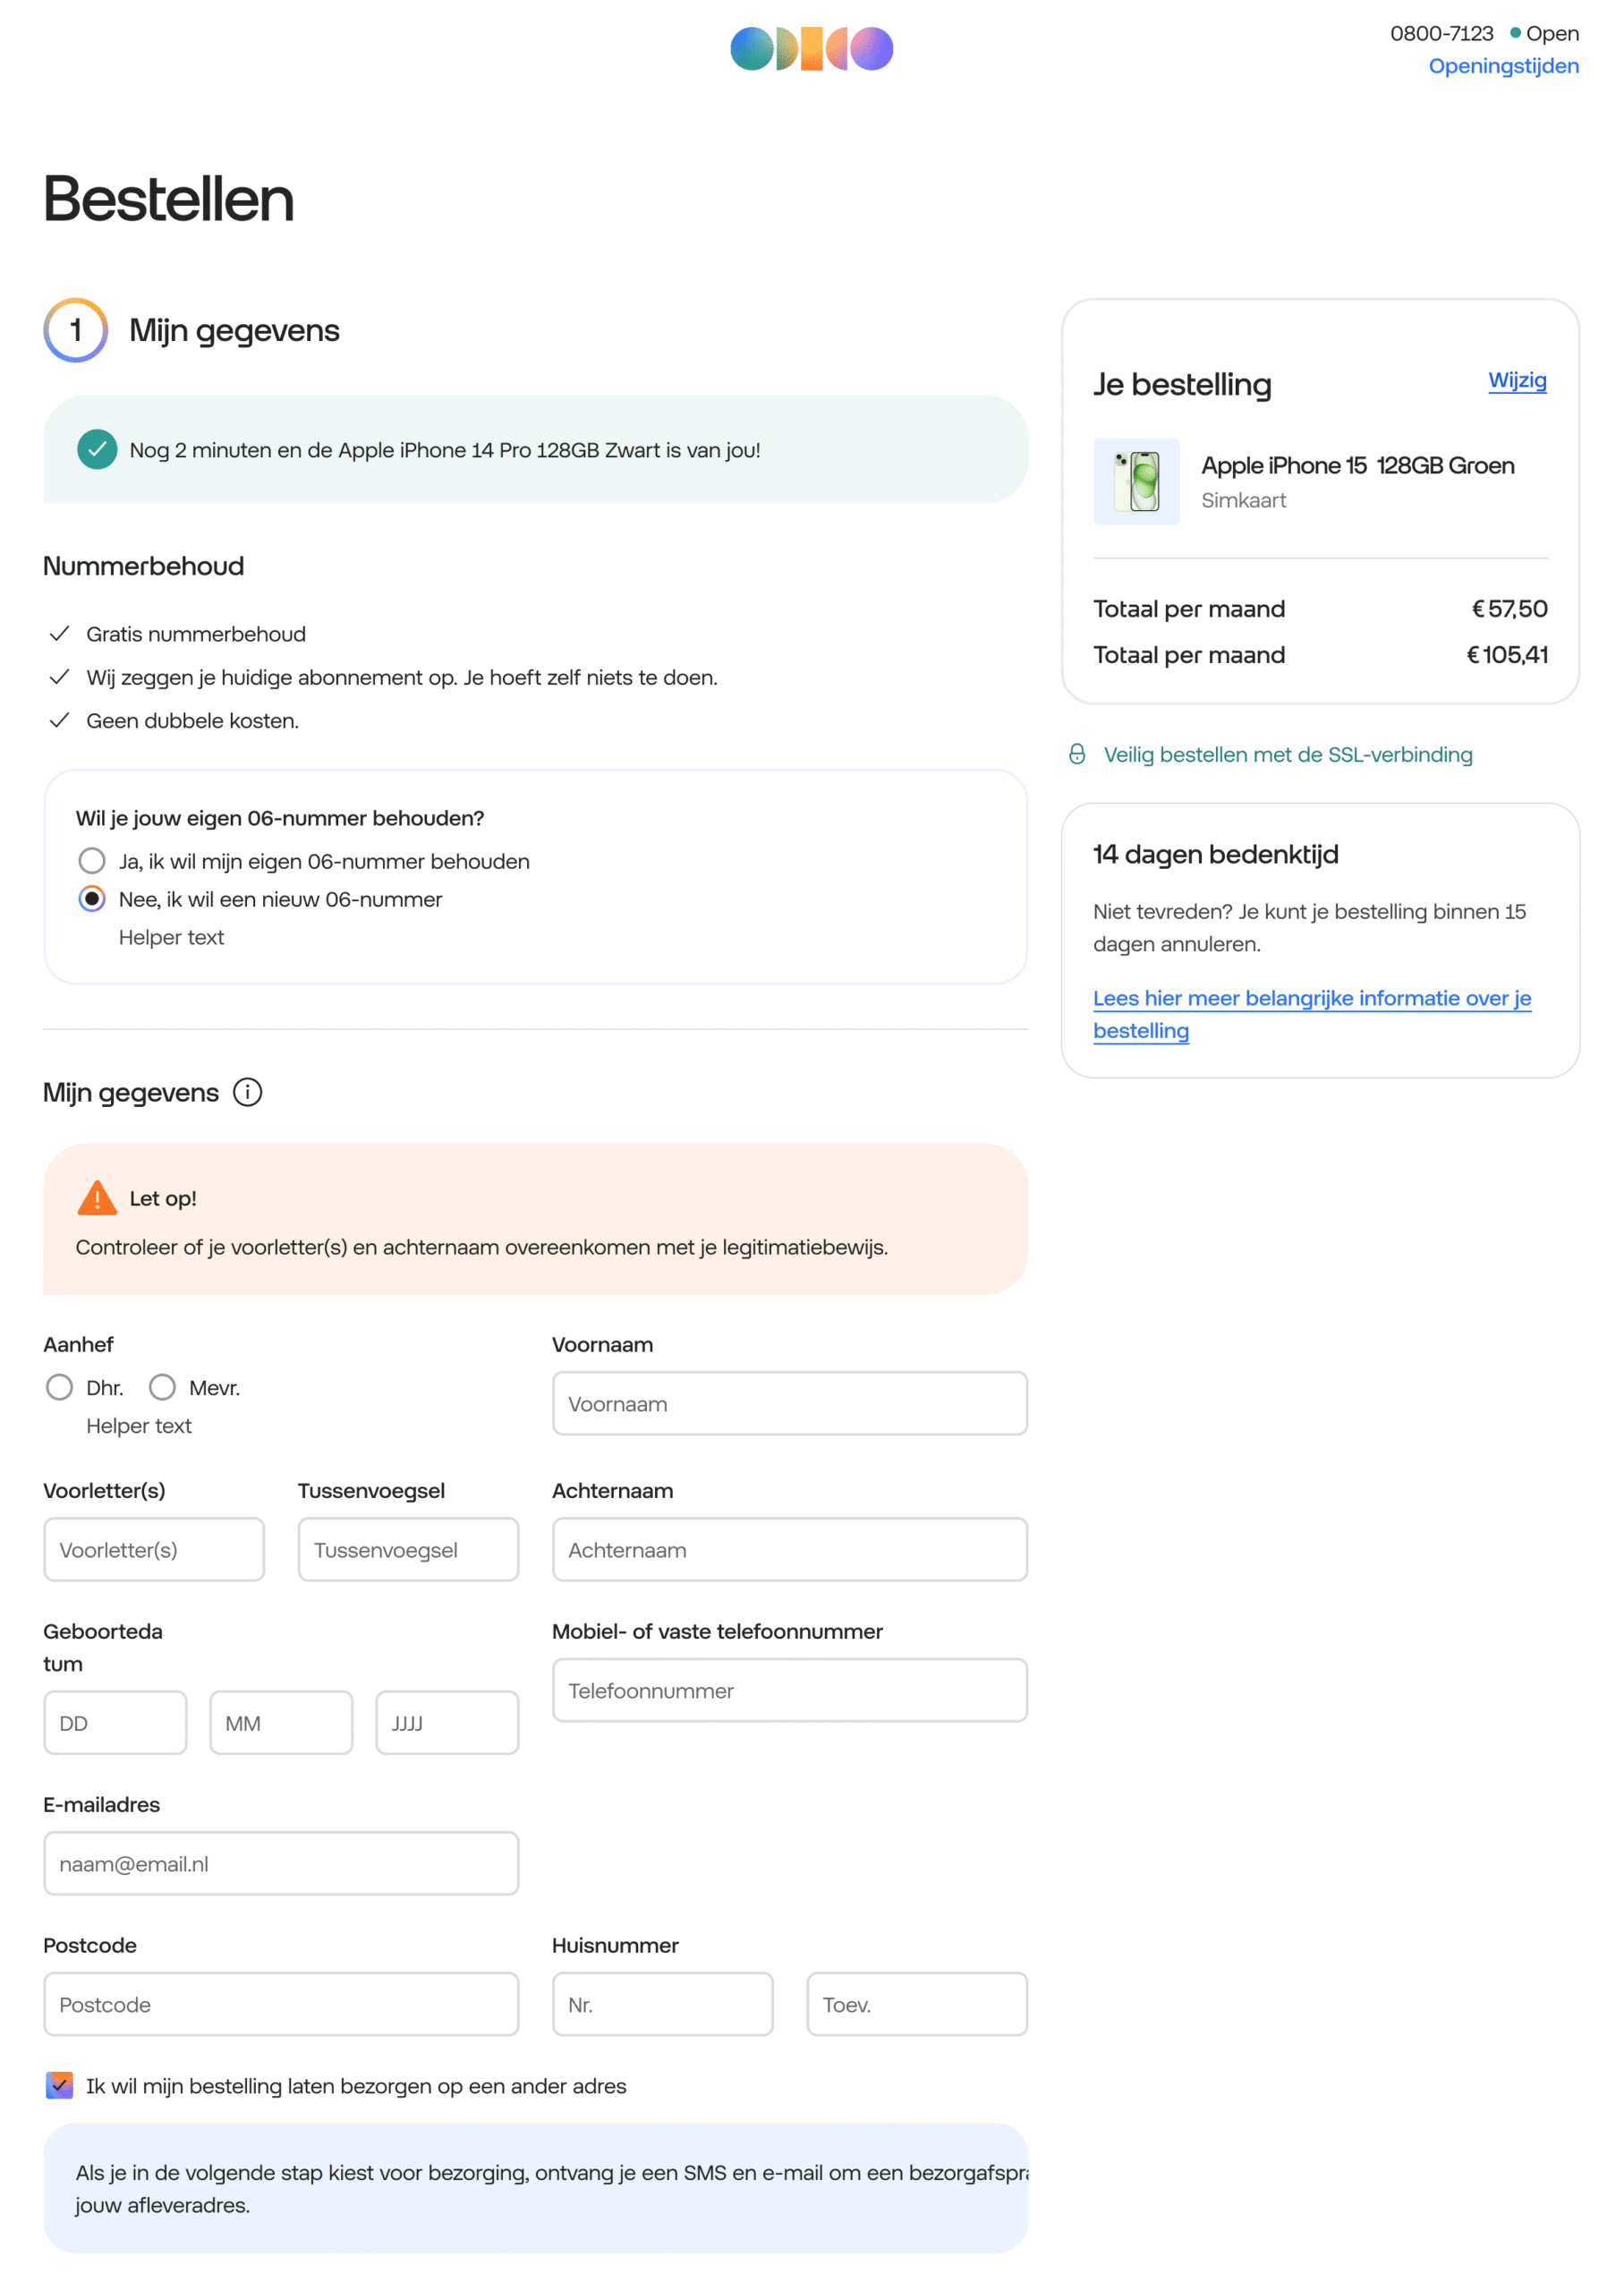
Task: Click the iPhone 15 product thumbnail
Action: point(1136,481)
